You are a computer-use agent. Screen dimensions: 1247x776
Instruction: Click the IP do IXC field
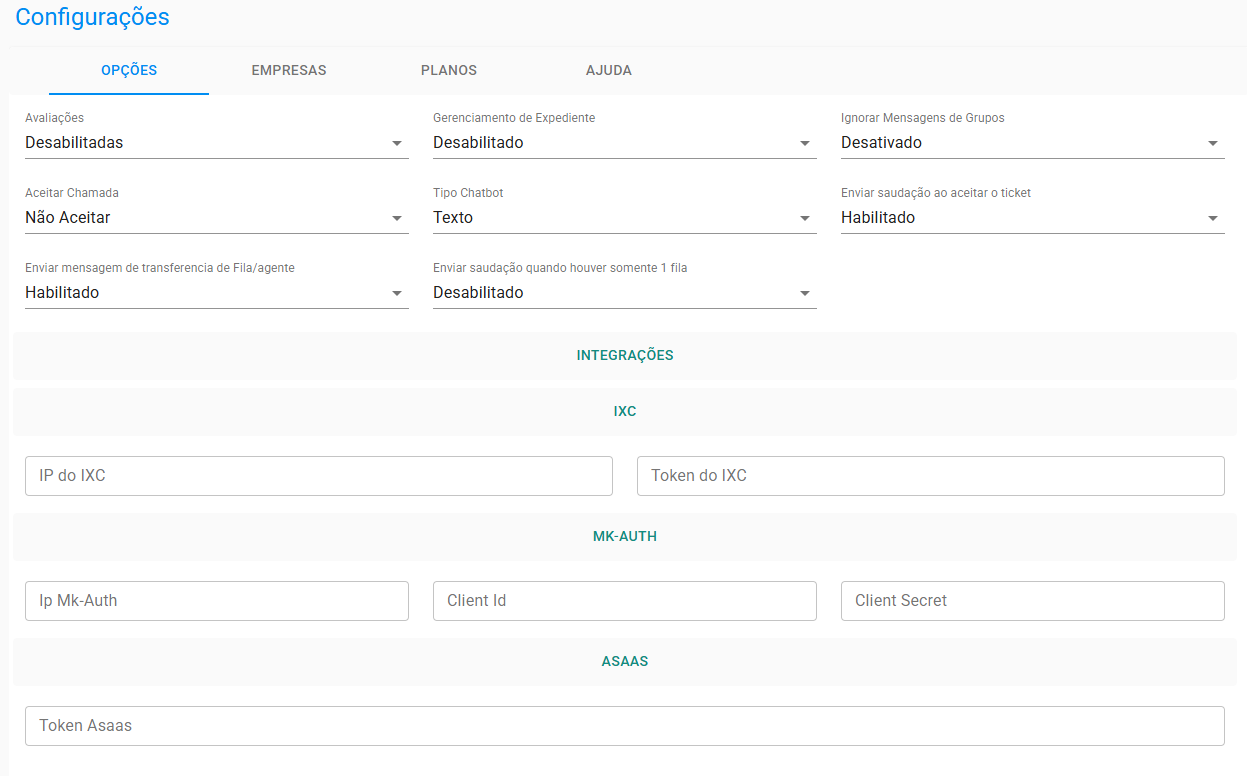coord(318,476)
